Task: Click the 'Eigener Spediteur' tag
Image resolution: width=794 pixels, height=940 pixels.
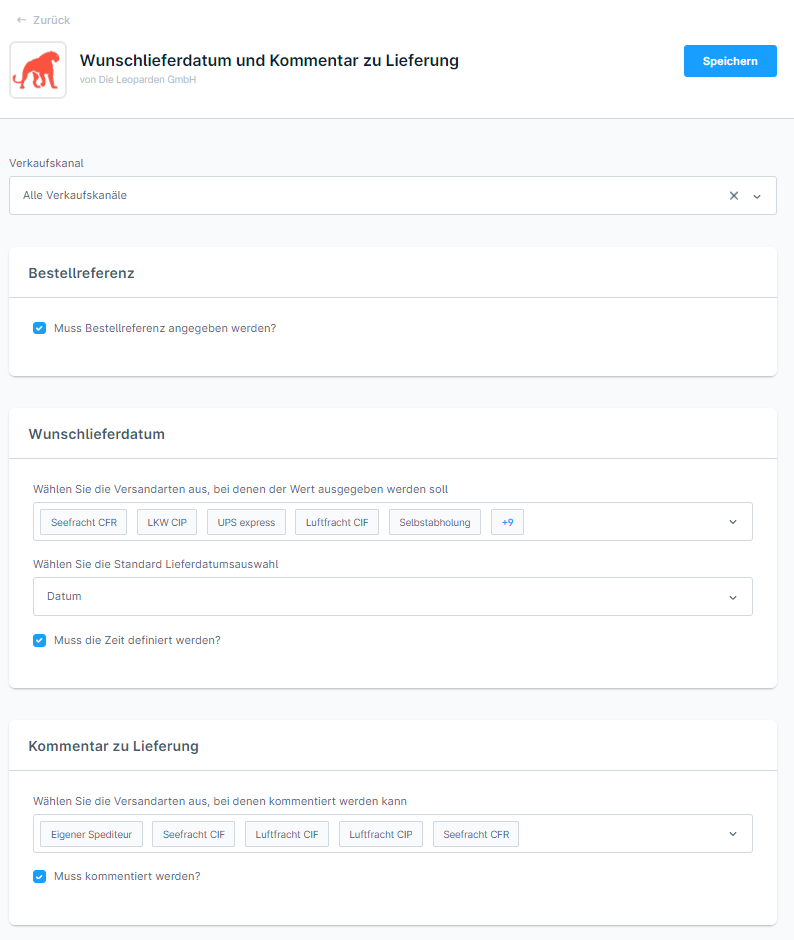Action: click(x=92, y=834)
